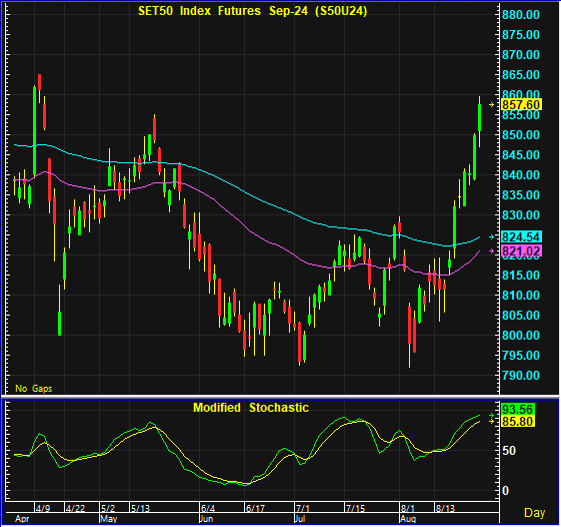Click the yellow arrow beside 85.80 stochastic value
The height and width of the screenshot is (527, 561).
(x=492, y=421)
